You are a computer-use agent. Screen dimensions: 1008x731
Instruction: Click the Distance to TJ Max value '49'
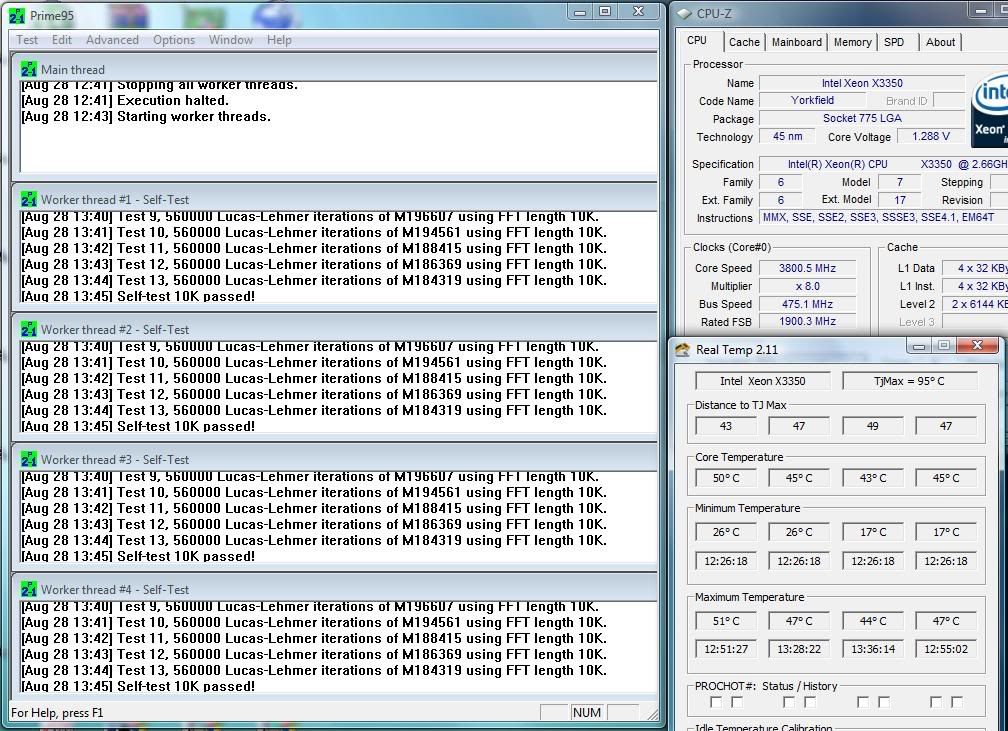[872, 426]
